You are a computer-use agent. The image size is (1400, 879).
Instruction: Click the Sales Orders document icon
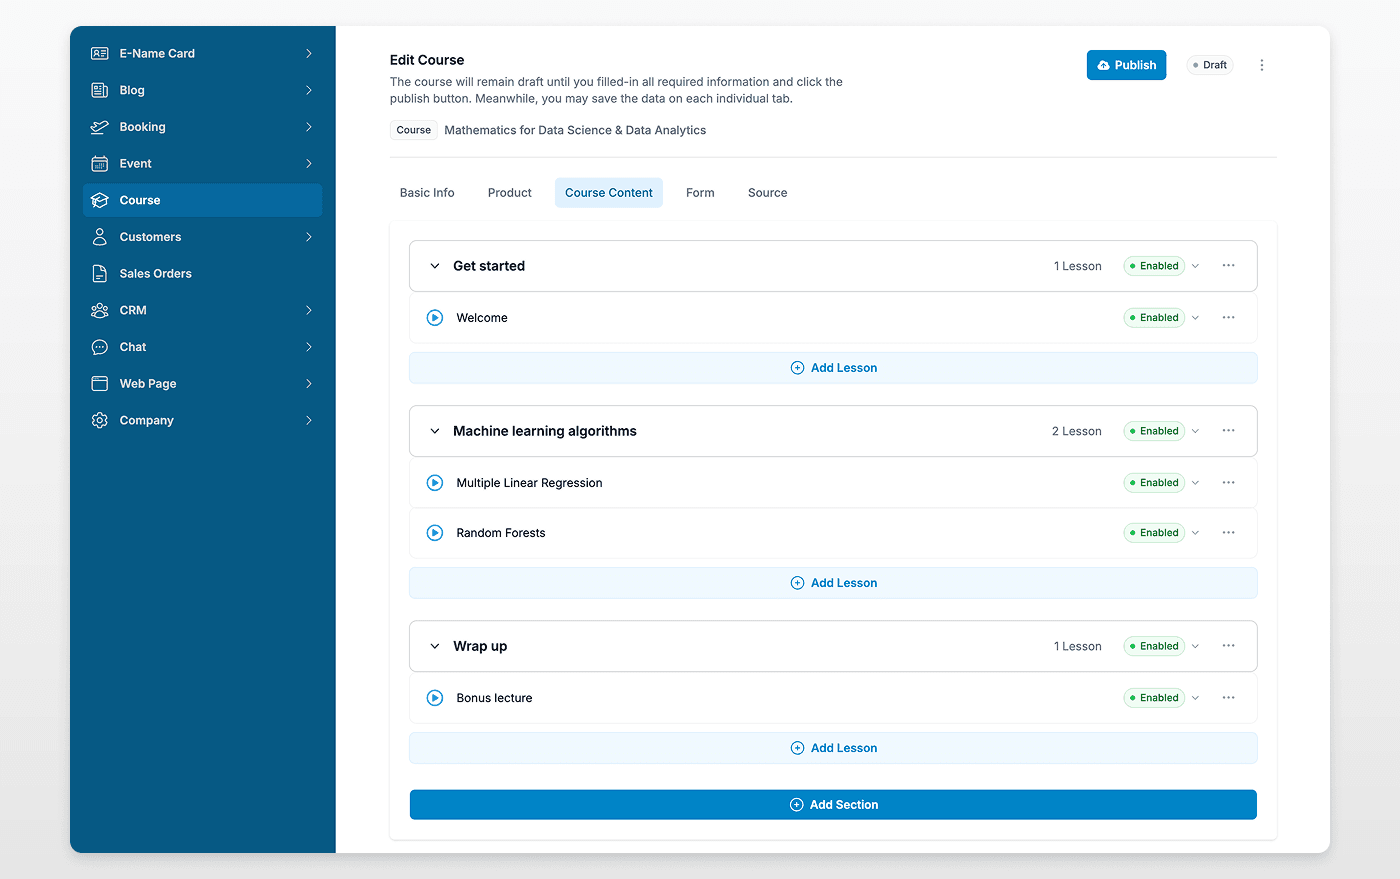click(100, 273)
